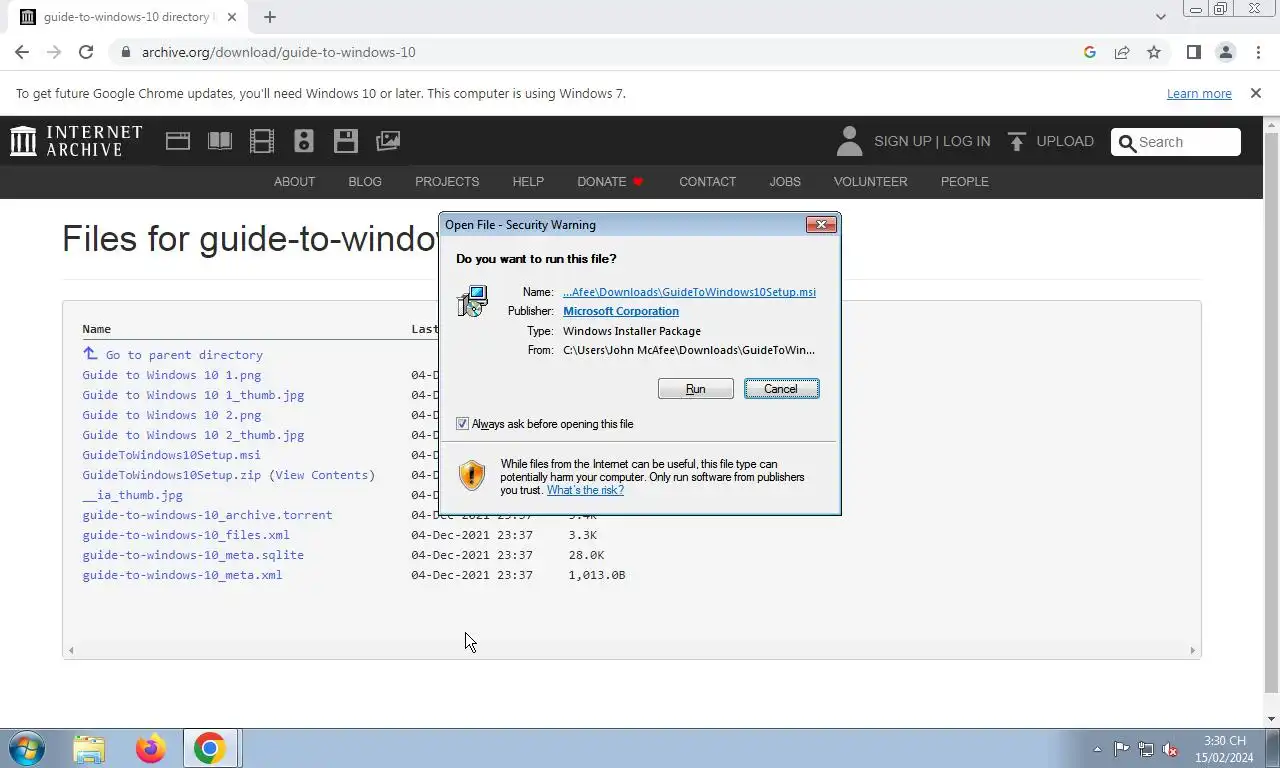The height and width of the screenshot is (768, 1280).
Task: Open the VOLUNTEER menu item
Action: (871, 181)
